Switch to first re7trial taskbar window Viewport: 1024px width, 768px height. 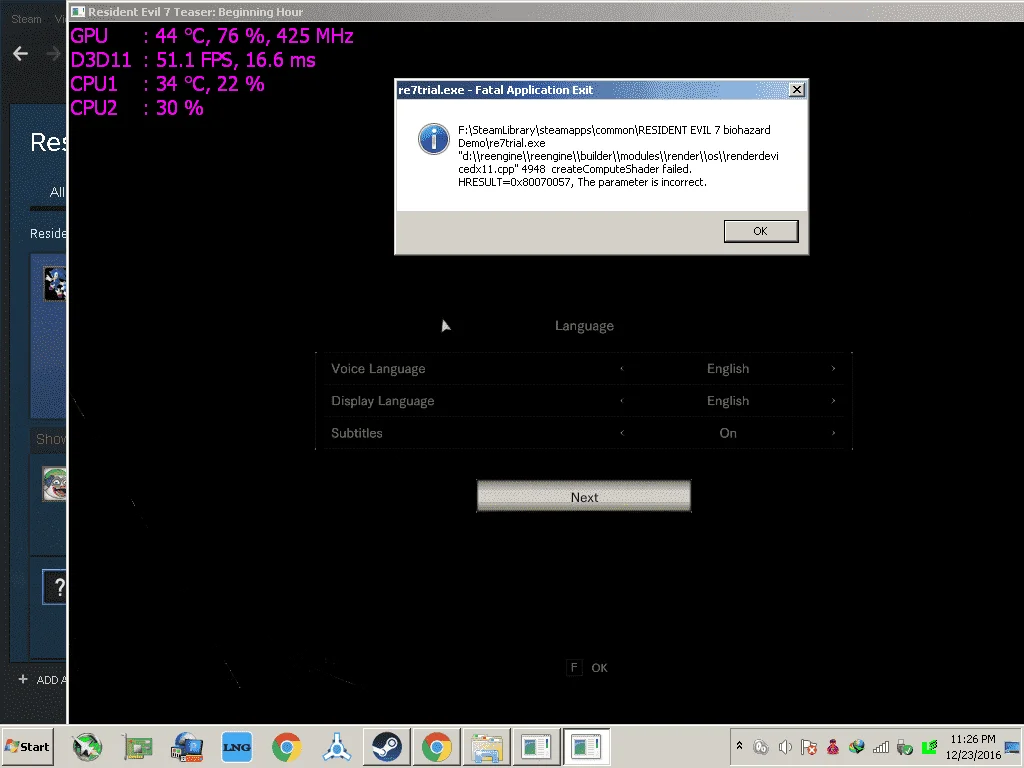pyautogui.click(x=536, y=747)
